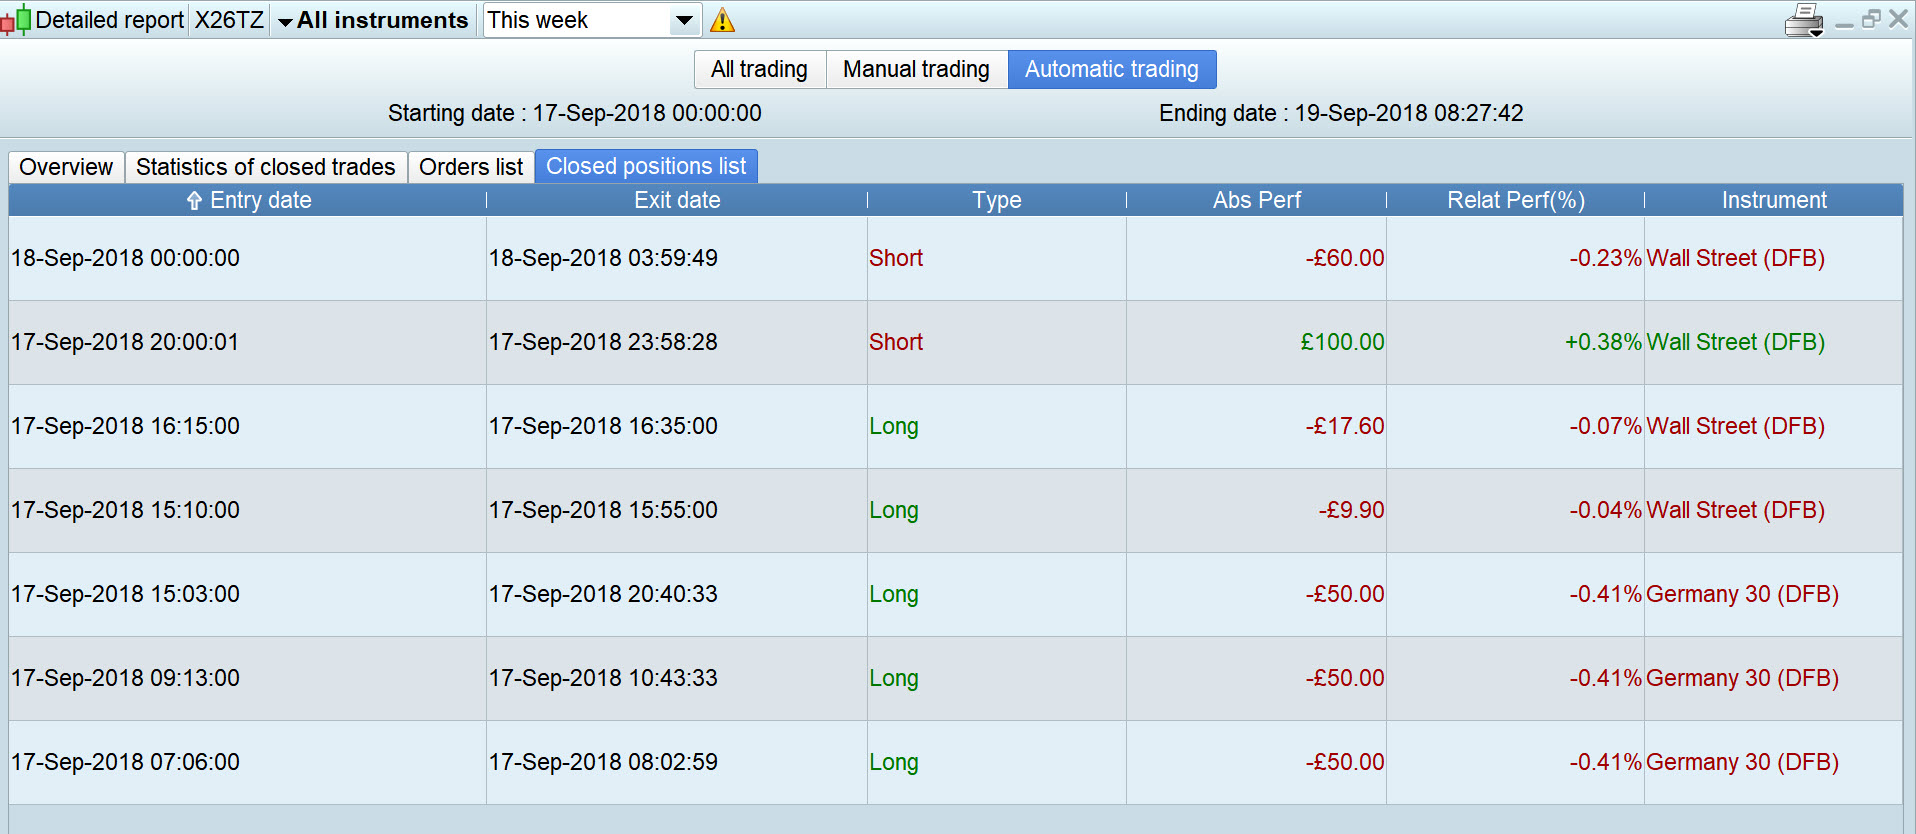Switch to All trading filter

pos(759,69)
